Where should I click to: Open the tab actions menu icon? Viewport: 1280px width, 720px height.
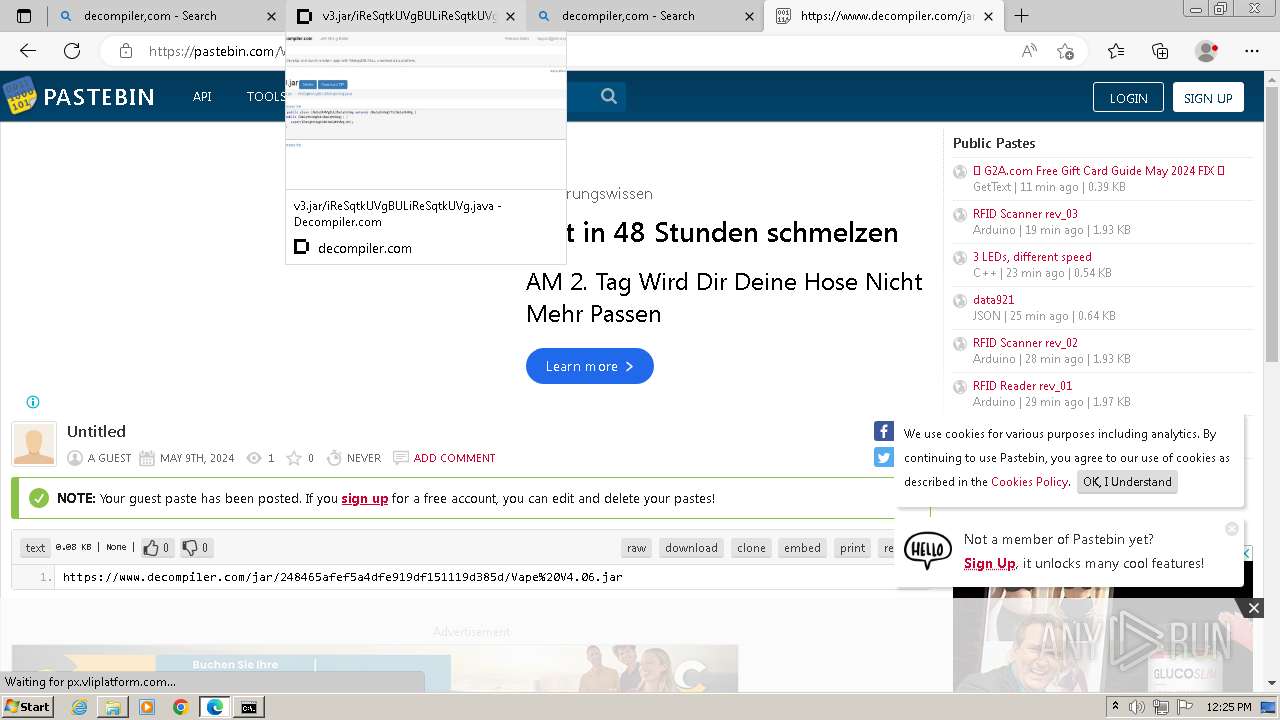(x=24, y=16)
